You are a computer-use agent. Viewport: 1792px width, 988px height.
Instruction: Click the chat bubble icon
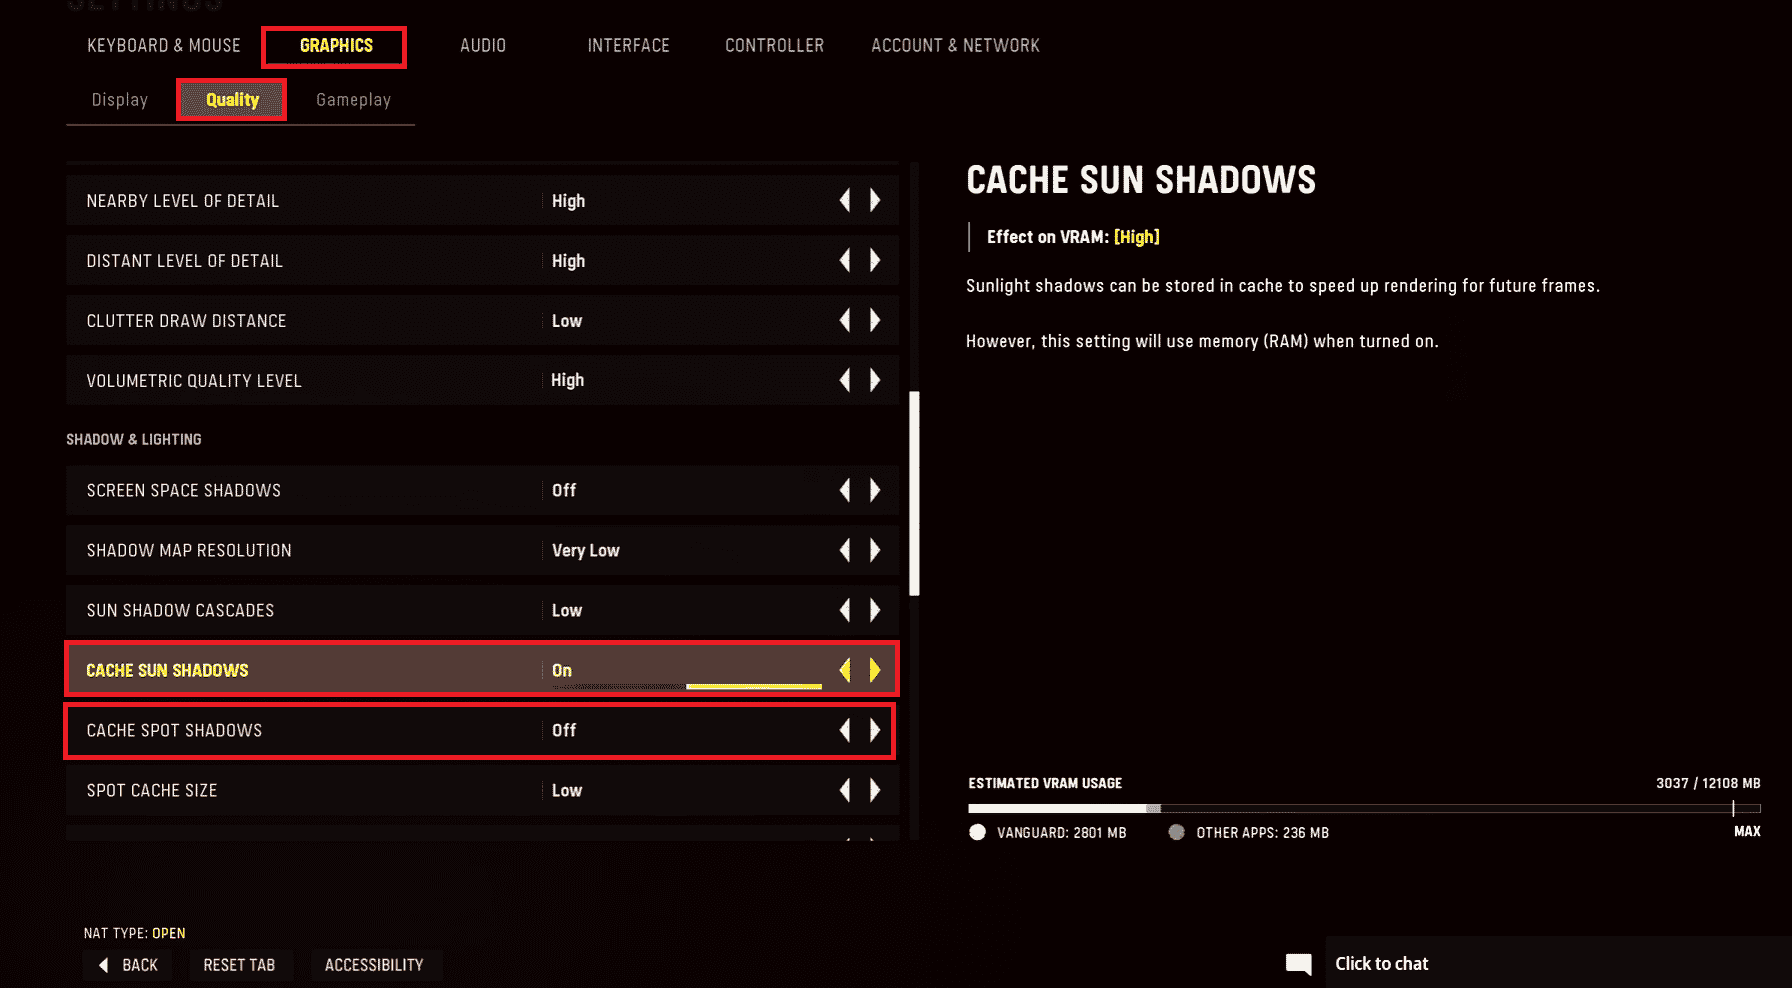pos(1298,964)
